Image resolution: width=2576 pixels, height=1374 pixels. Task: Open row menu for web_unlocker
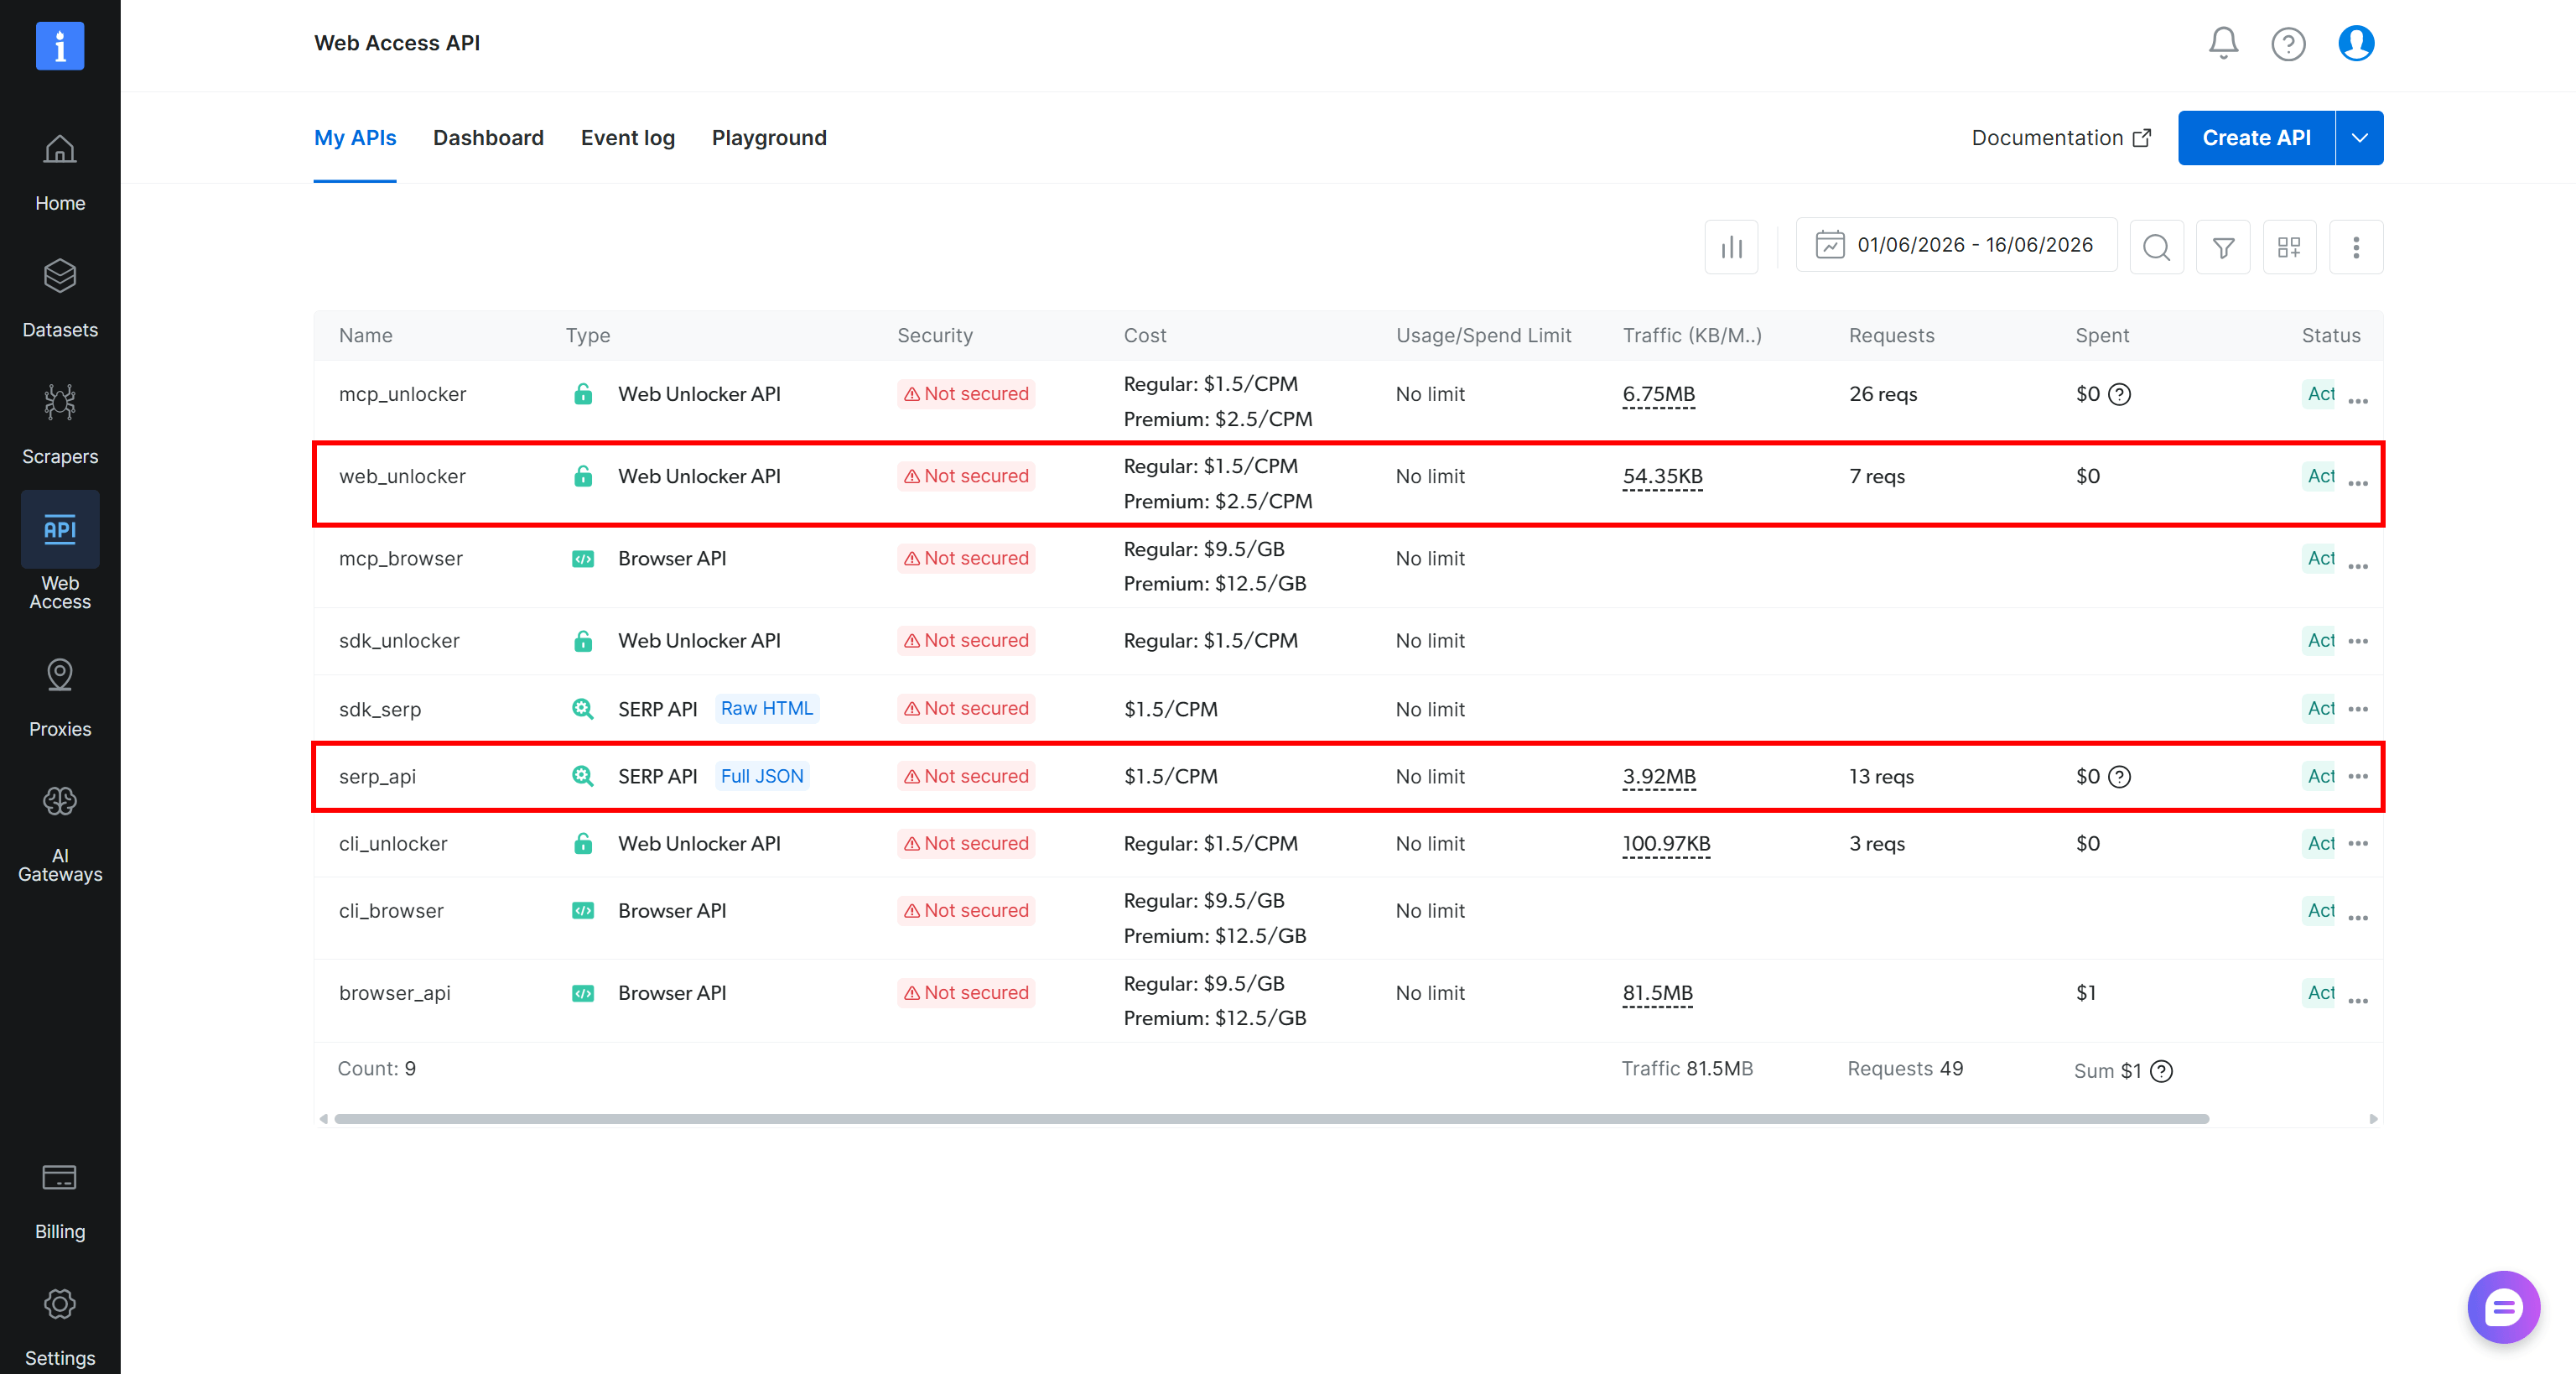pos(2358,483)
